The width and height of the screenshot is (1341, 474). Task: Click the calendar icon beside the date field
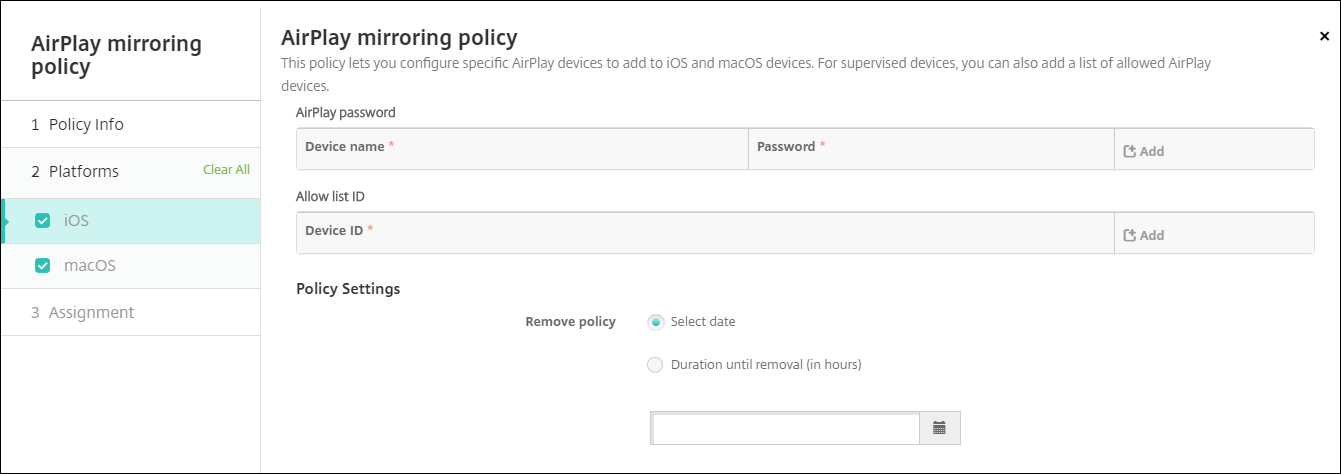tap(939, 427)
